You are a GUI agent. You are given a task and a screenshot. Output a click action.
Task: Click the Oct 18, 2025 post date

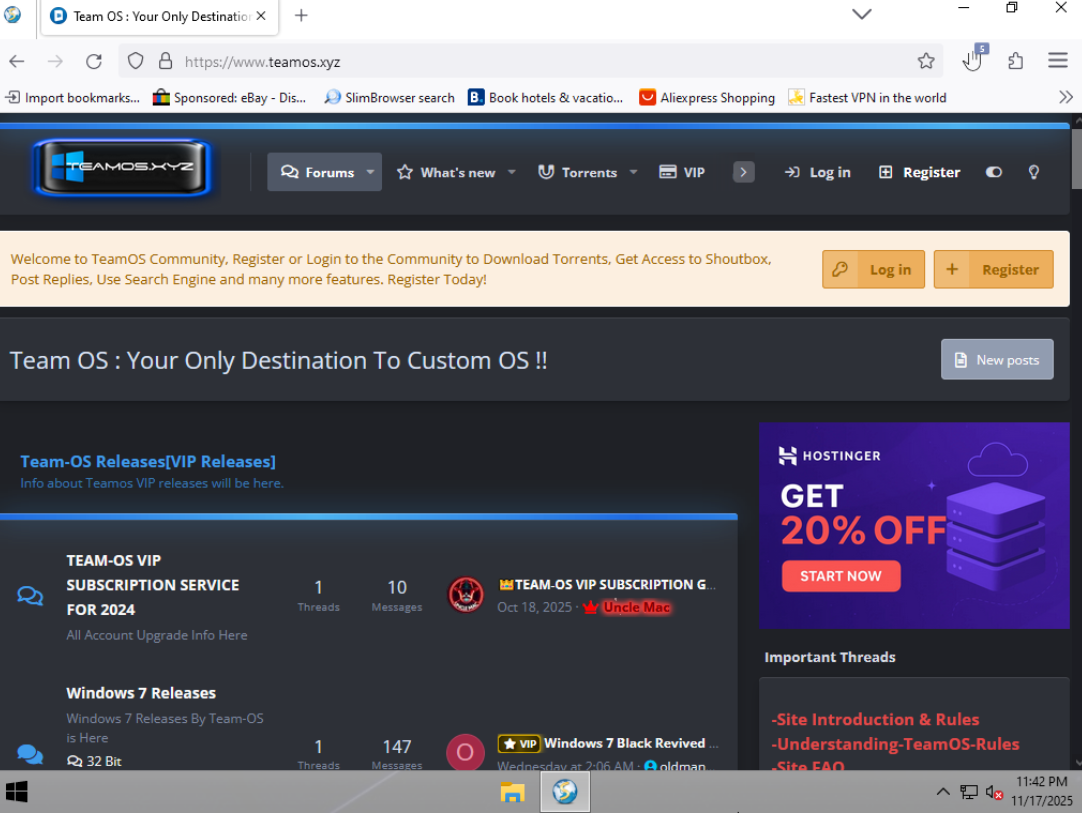click(535, 607)
